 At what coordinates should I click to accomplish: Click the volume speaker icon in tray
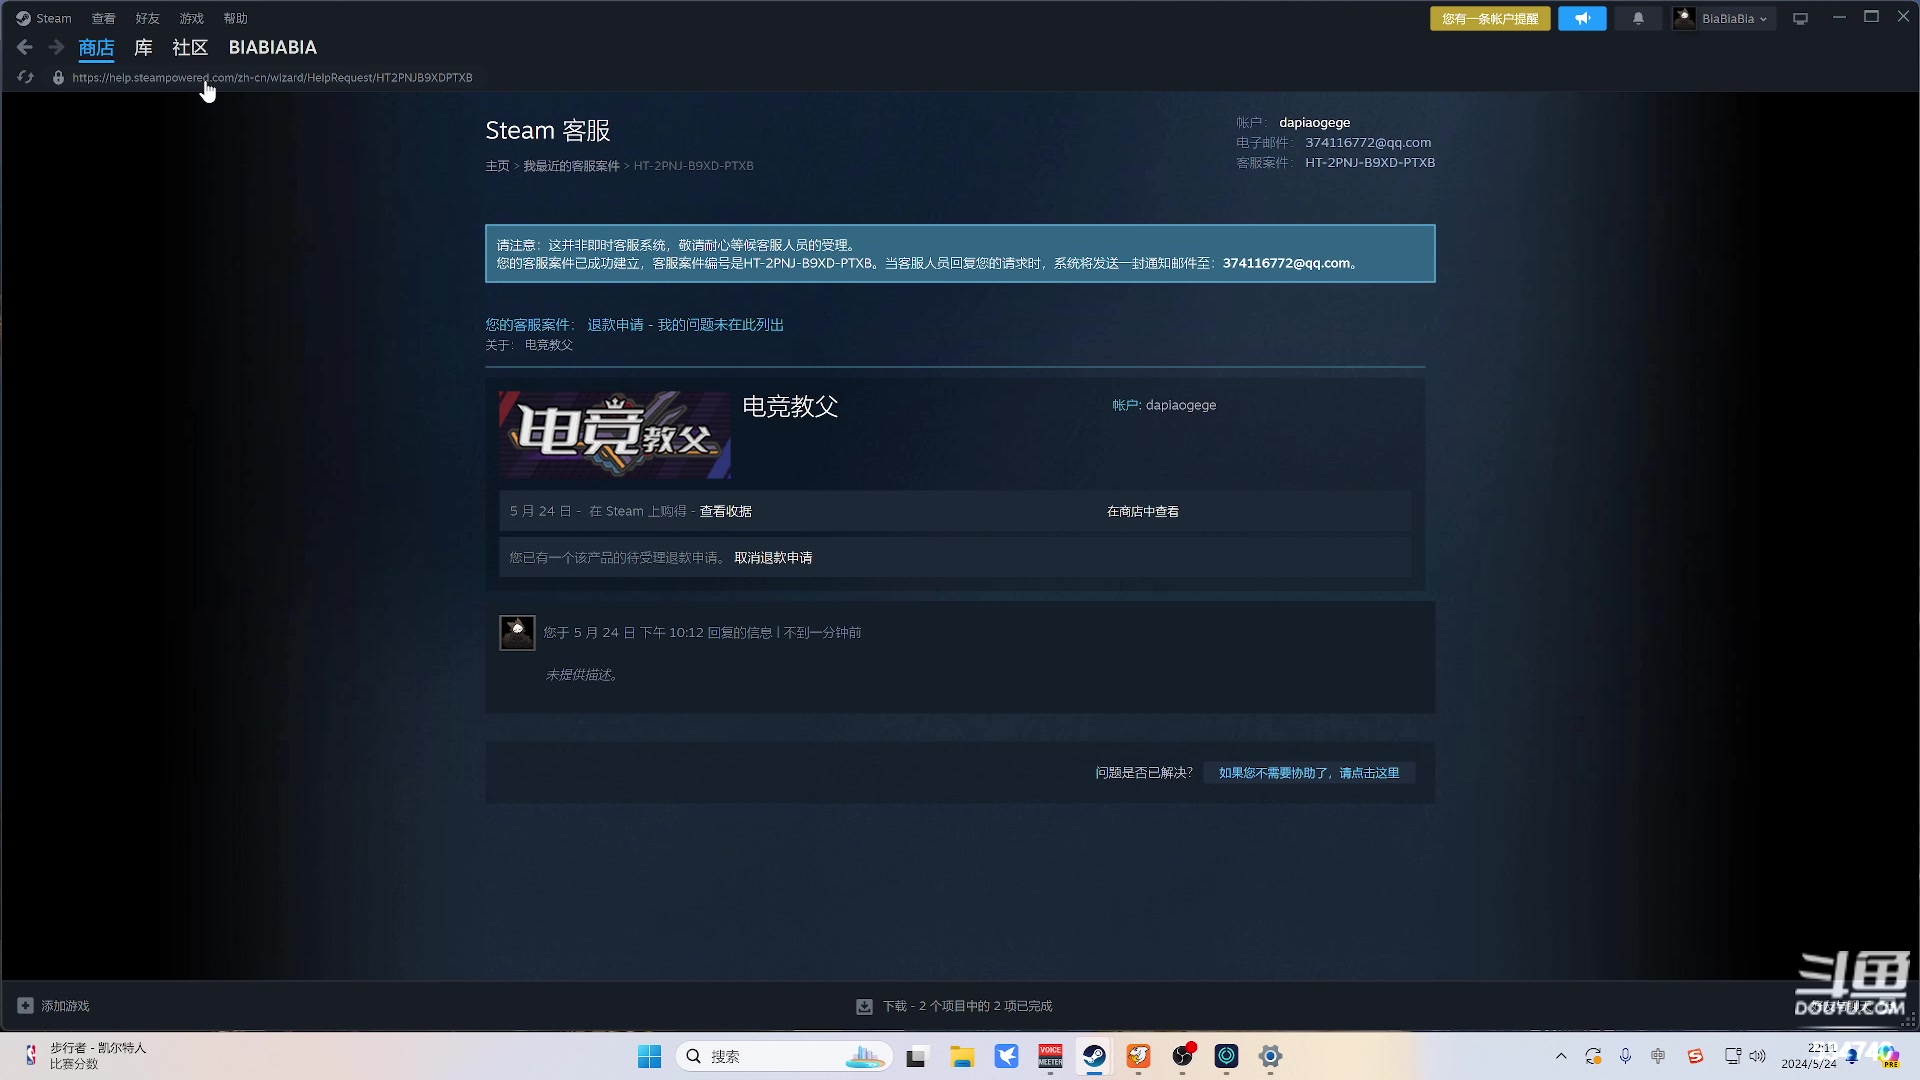point(1757,1056)
